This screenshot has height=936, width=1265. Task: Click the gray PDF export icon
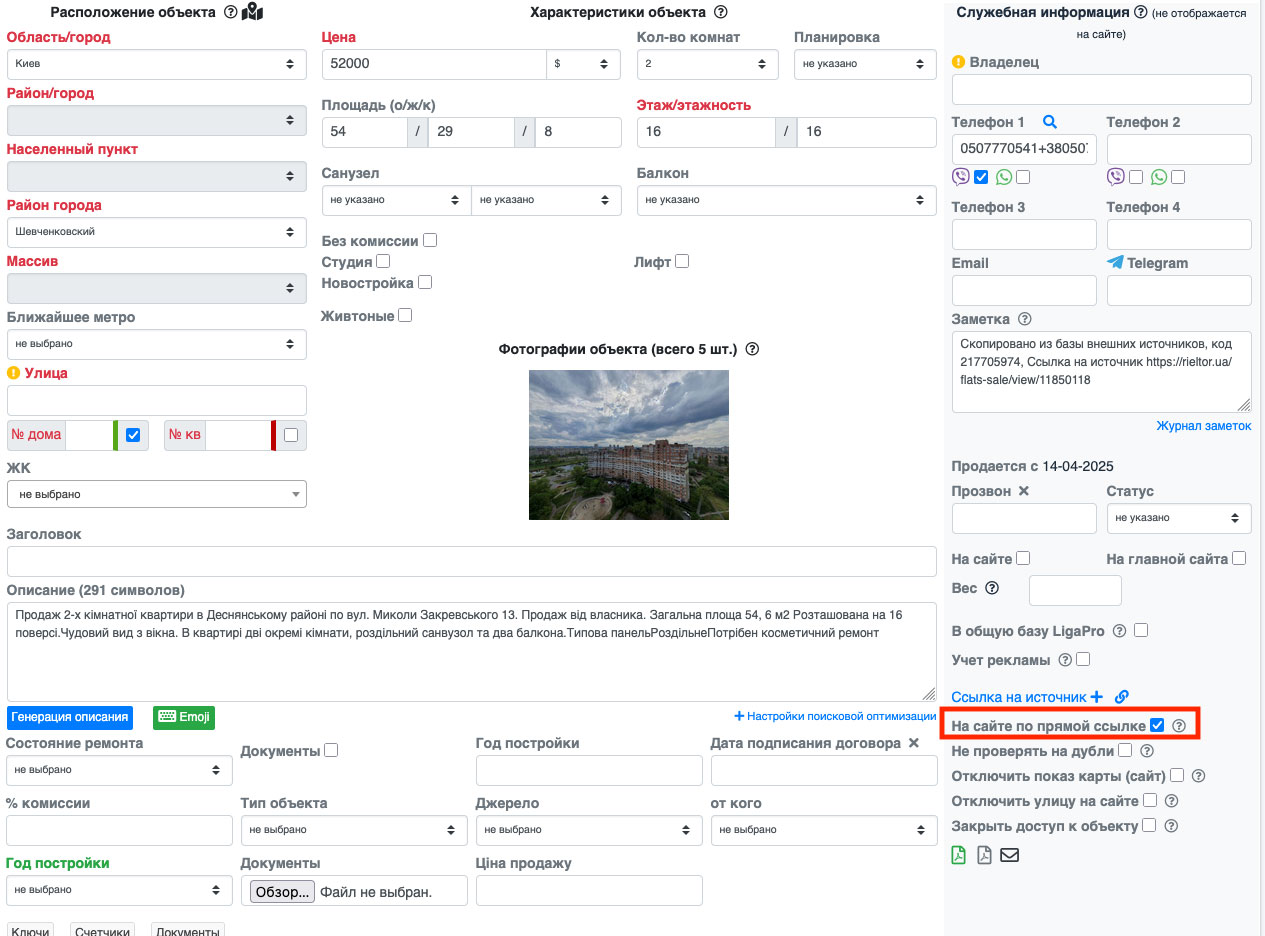point(984,855)
